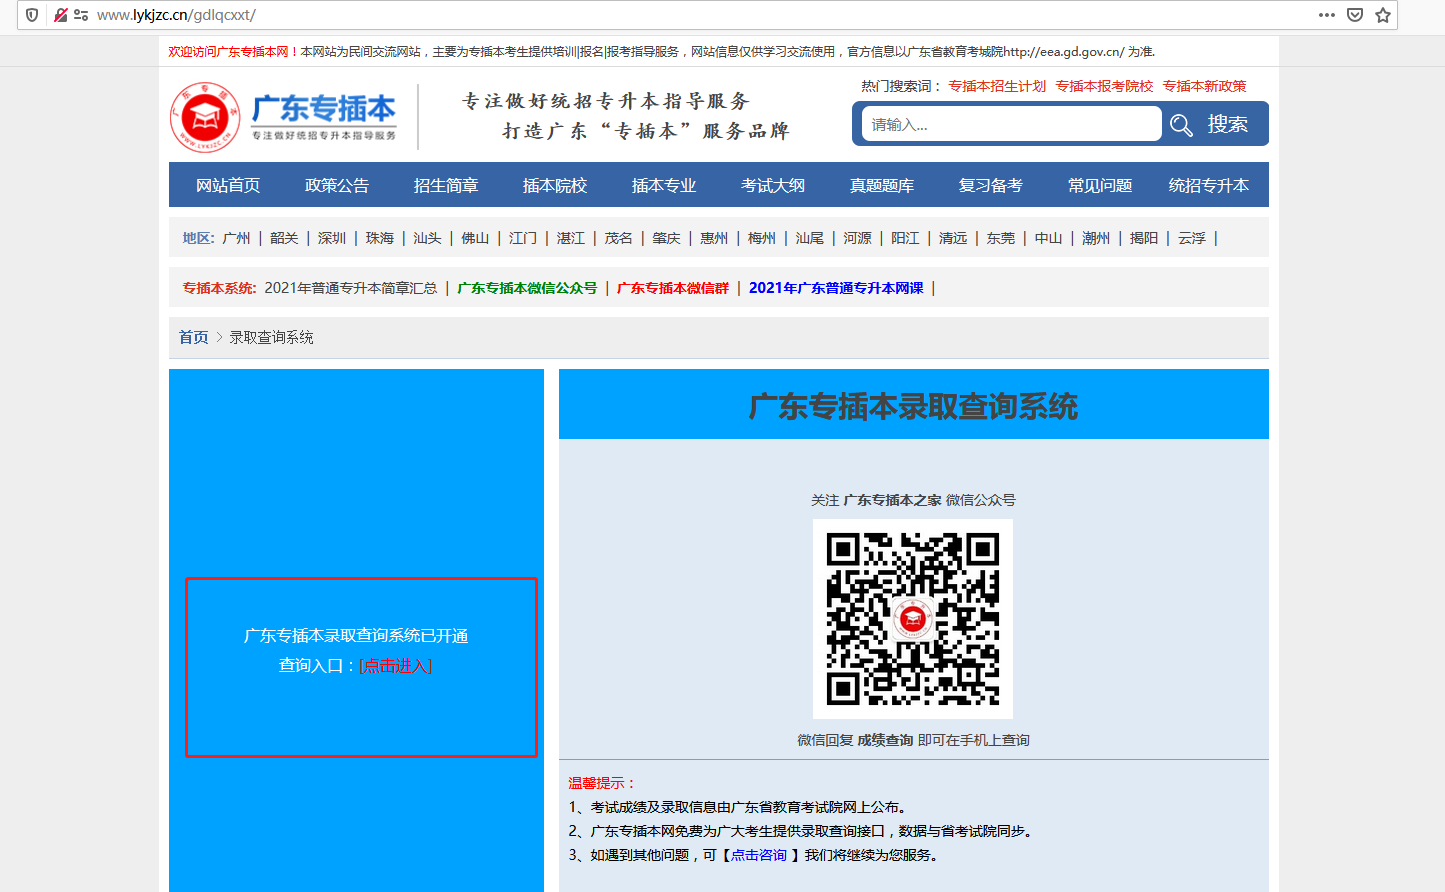Click the red 点击进入 query entrance link
The height and width of the screenshot is (892, 1445).
(x=396, y=666)
